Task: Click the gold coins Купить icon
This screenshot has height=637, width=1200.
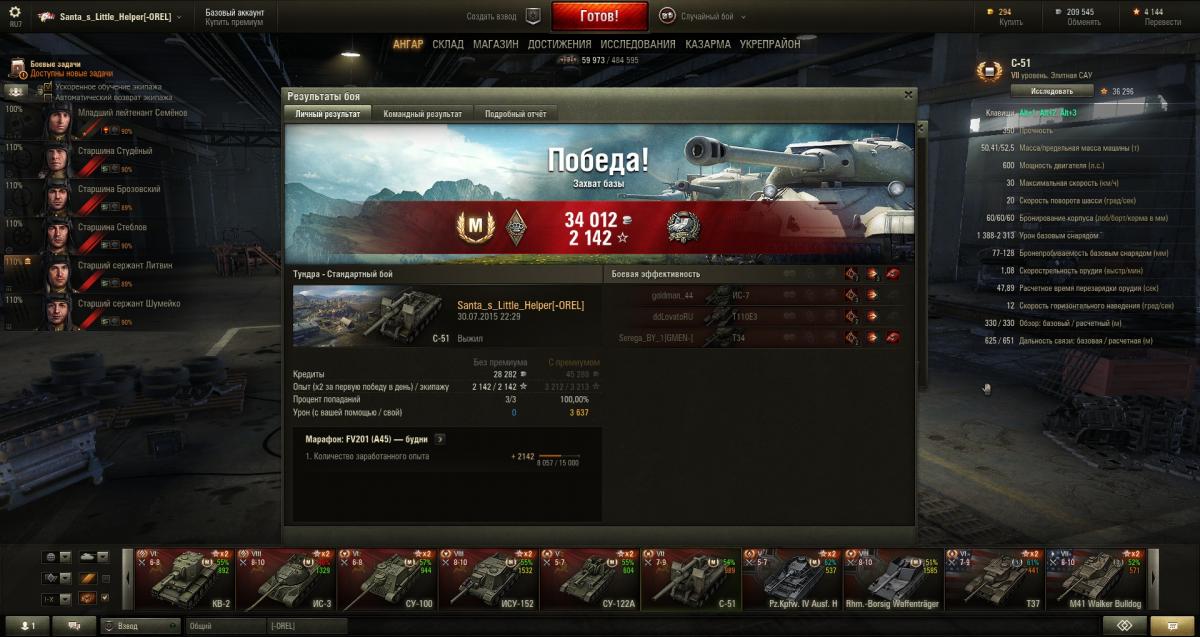Action: (1005, 12)
